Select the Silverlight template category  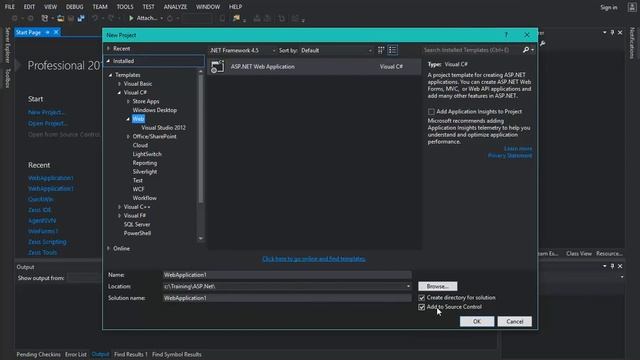click(x=144, y=172)
